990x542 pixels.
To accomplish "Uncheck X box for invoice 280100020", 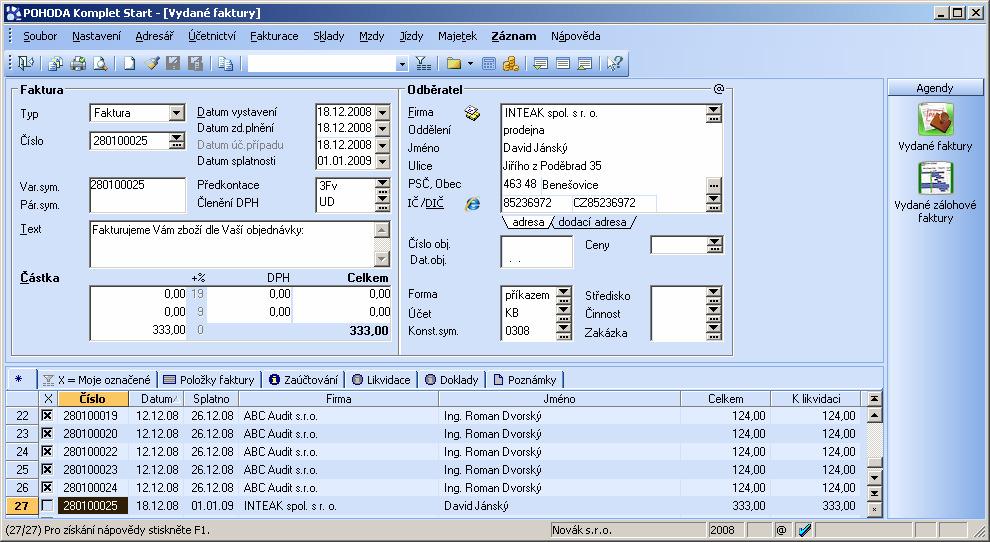I will point(47,434).
